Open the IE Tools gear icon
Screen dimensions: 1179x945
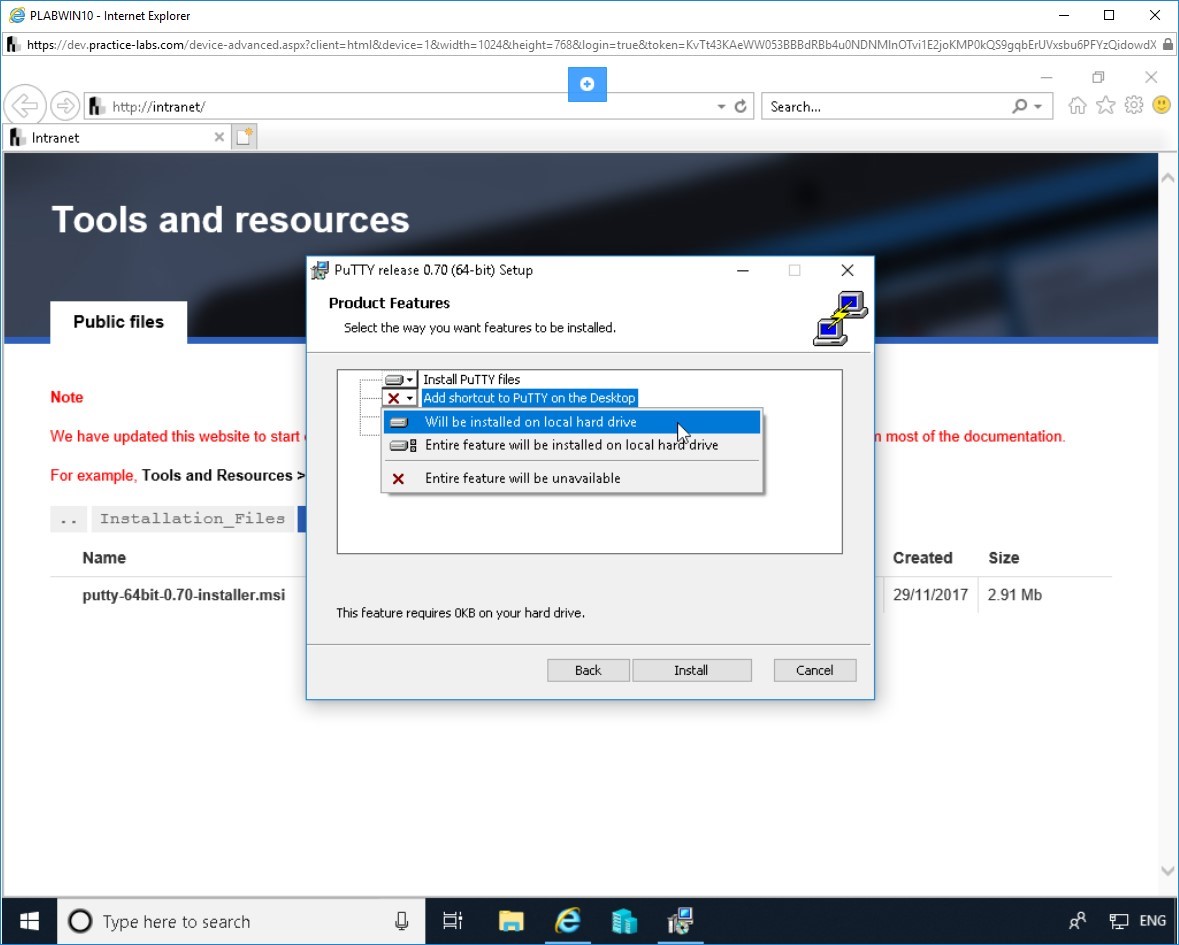1134,106
